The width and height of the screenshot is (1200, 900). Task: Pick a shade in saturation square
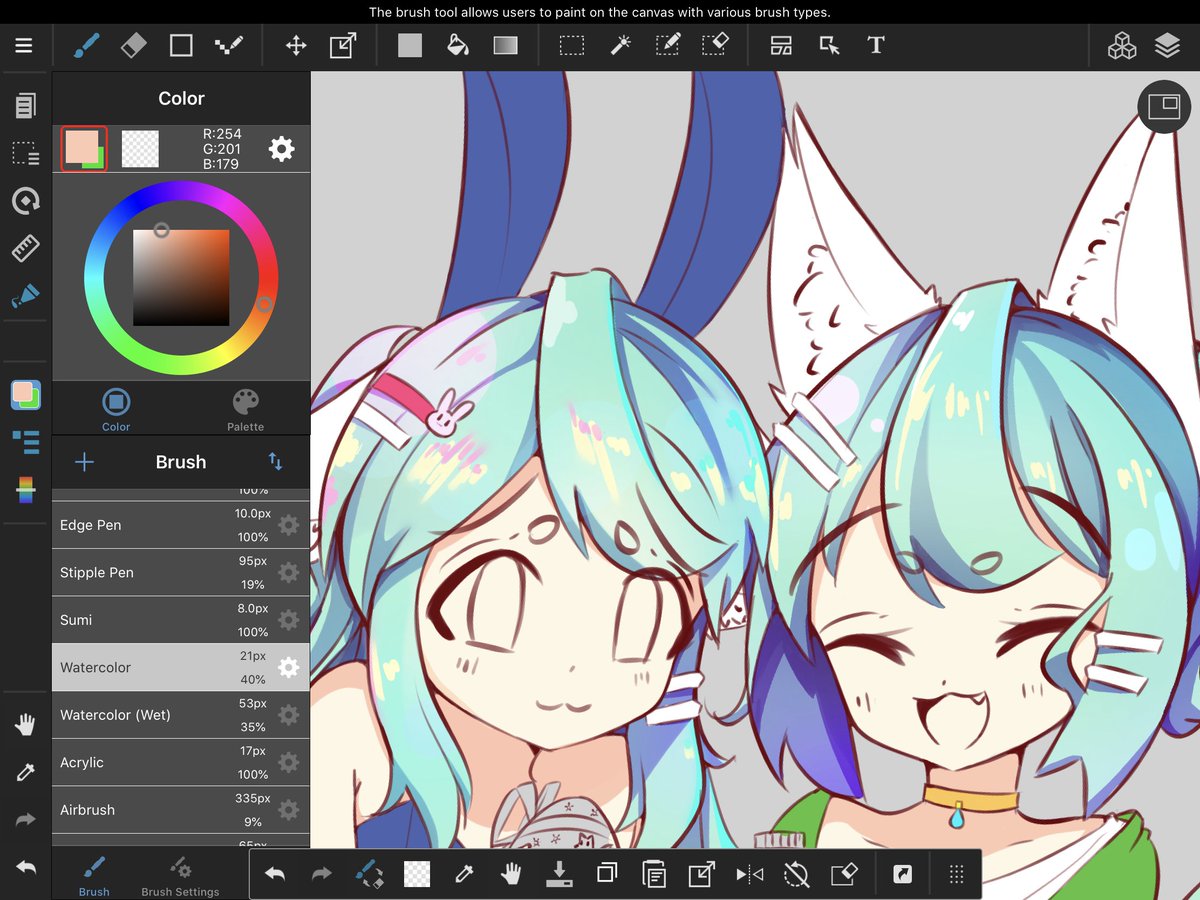pyautogui.click(x=181, y=278)
